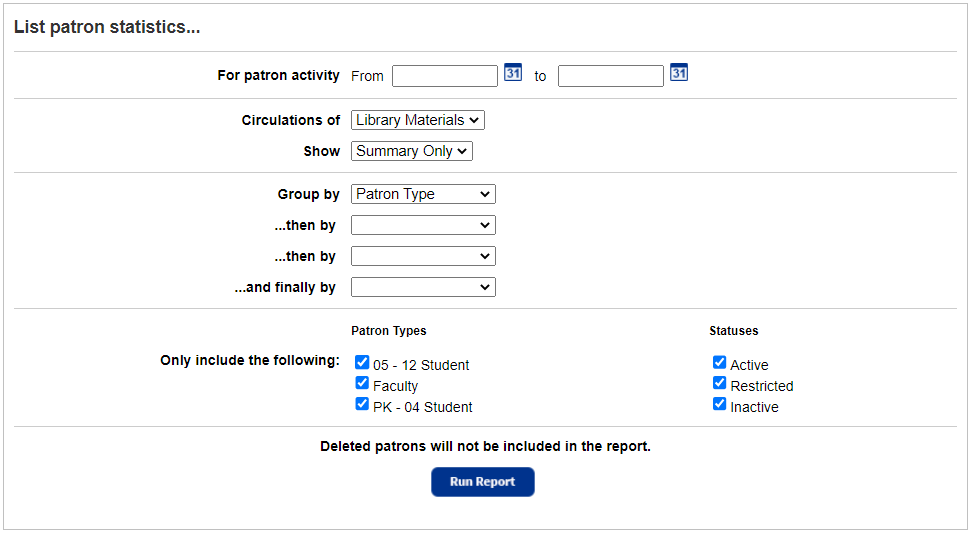Screen dimensions: 974x533
Task: Click the 'to' date input field
Action: (610, 76)
